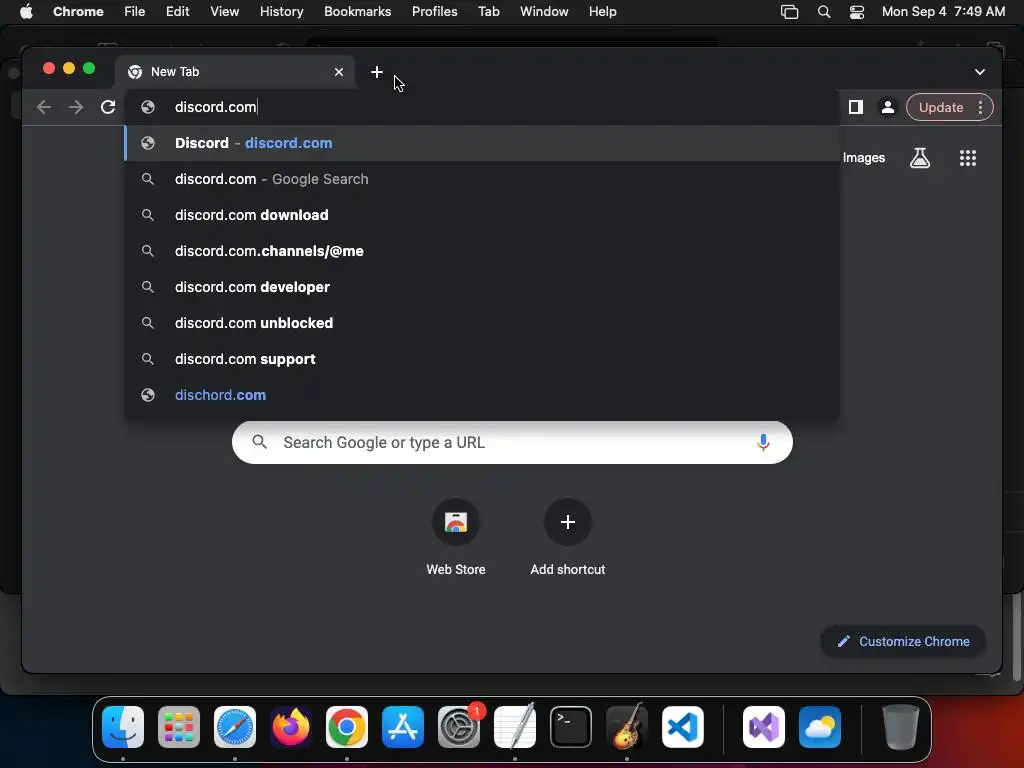
Task: Open the Tab menu
Action: (x=488, y=12)
